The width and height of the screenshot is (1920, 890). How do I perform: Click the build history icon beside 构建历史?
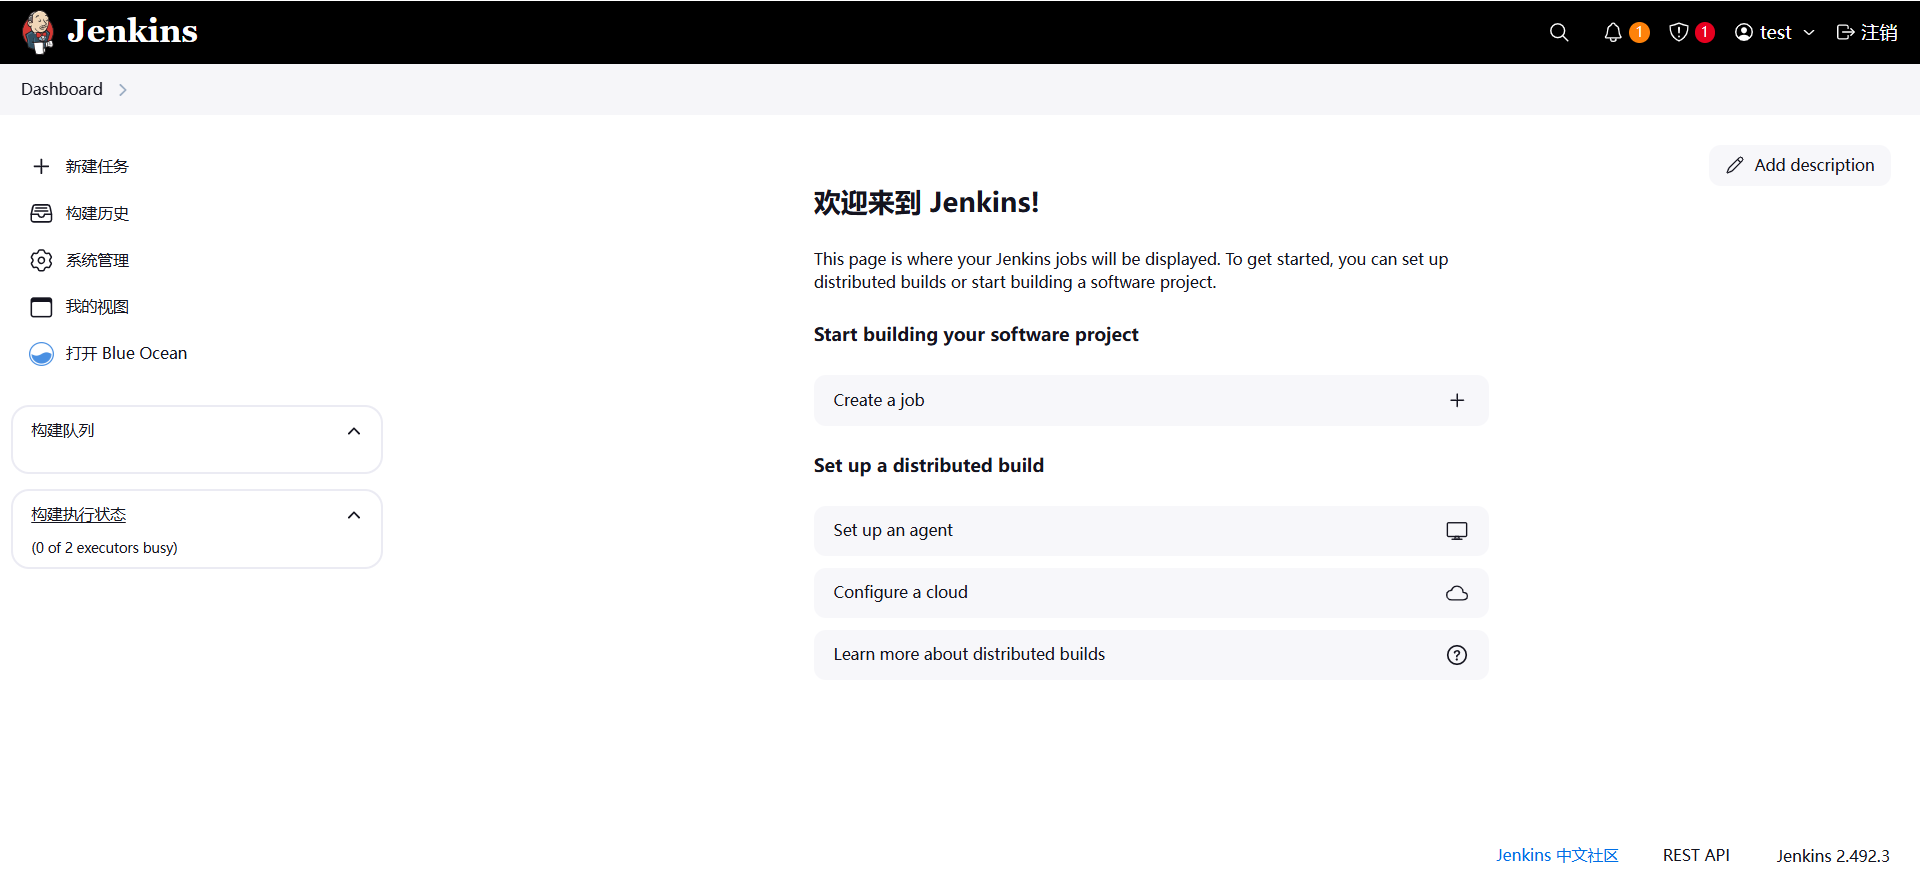pyautogui.click(x=41, y=213)
